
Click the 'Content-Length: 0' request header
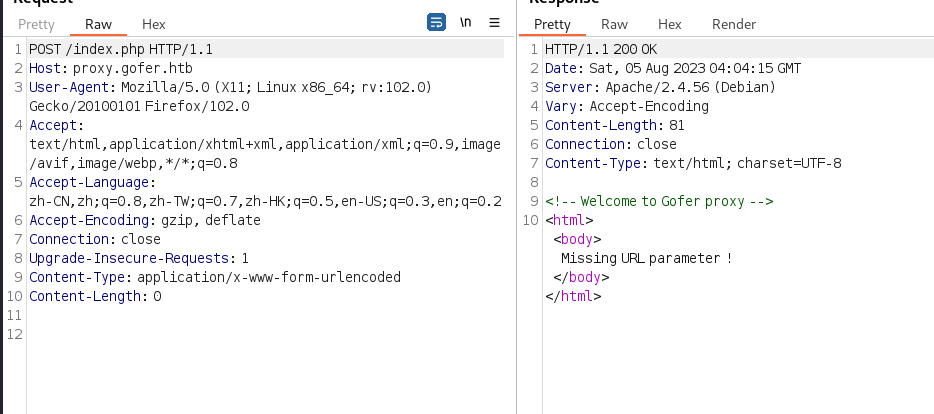coord(95,297)
